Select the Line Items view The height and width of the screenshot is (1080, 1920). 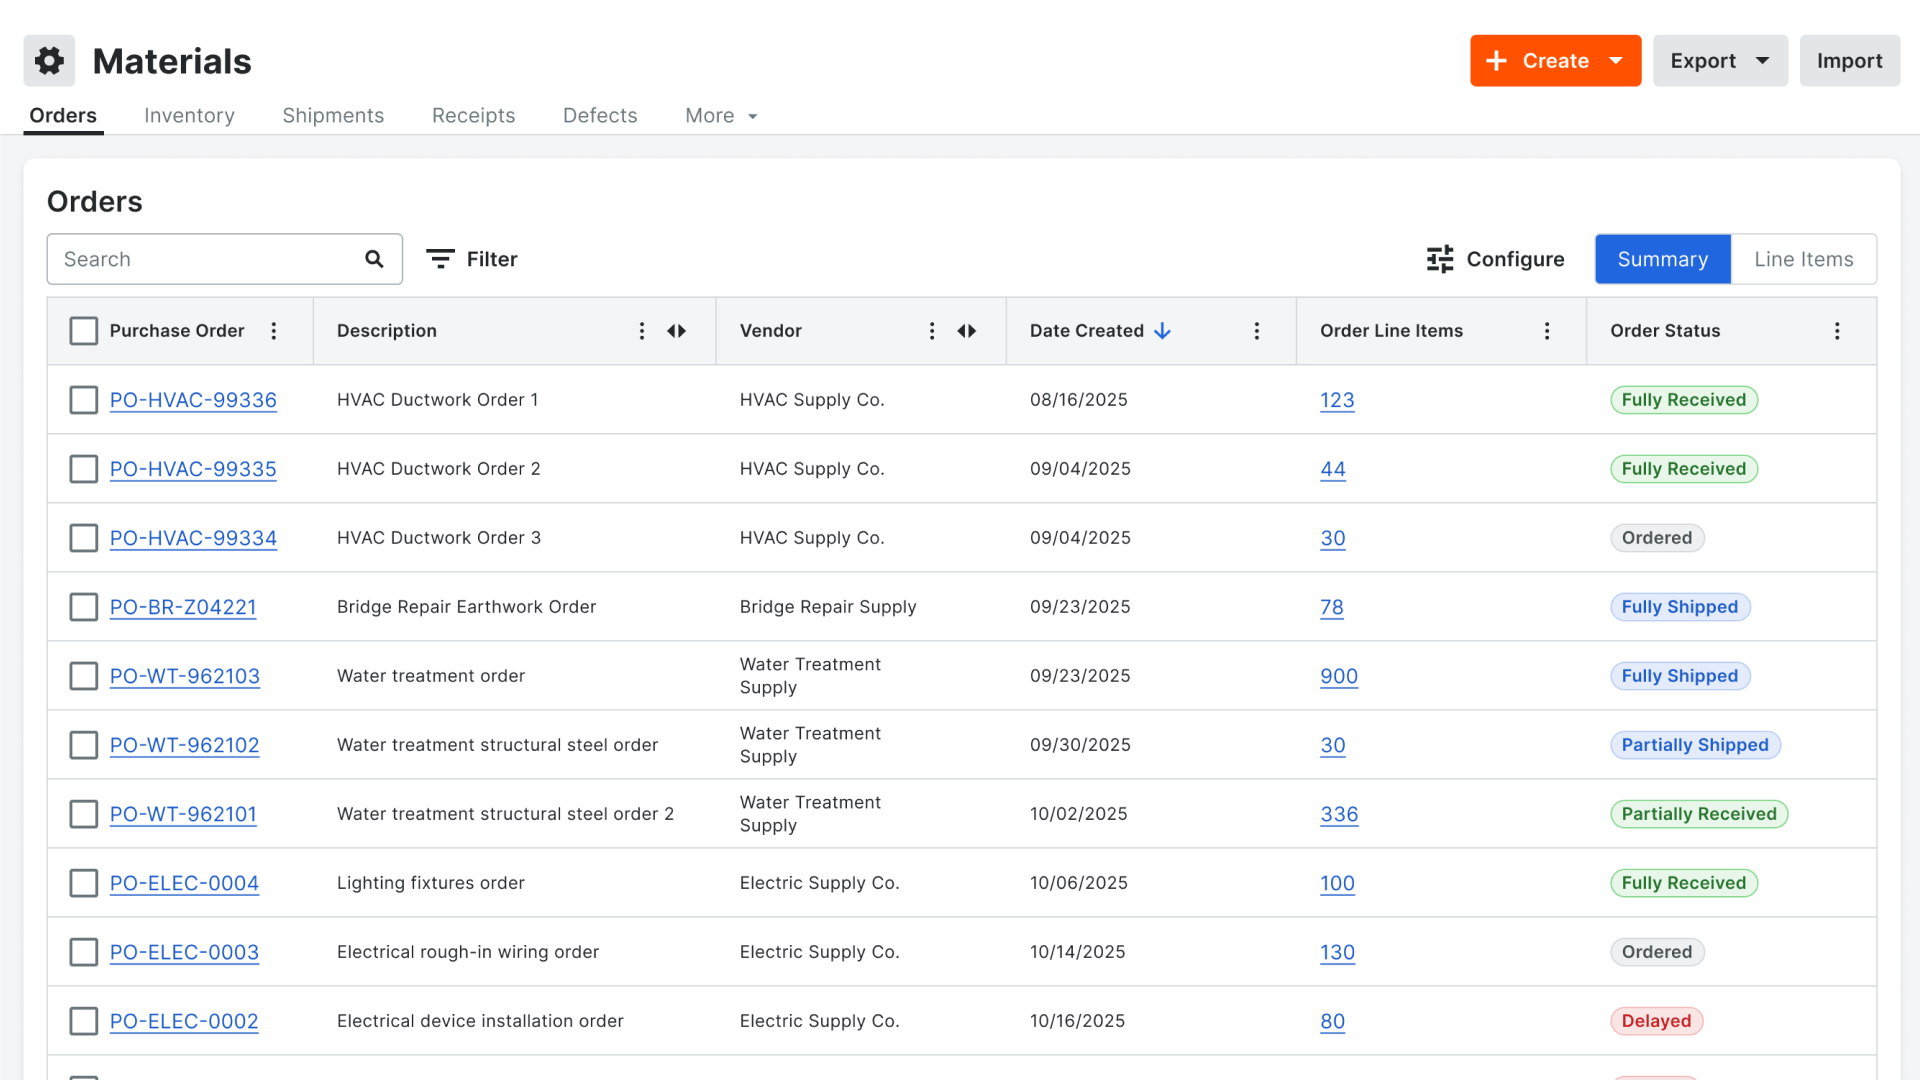[x=1804, y=259]
